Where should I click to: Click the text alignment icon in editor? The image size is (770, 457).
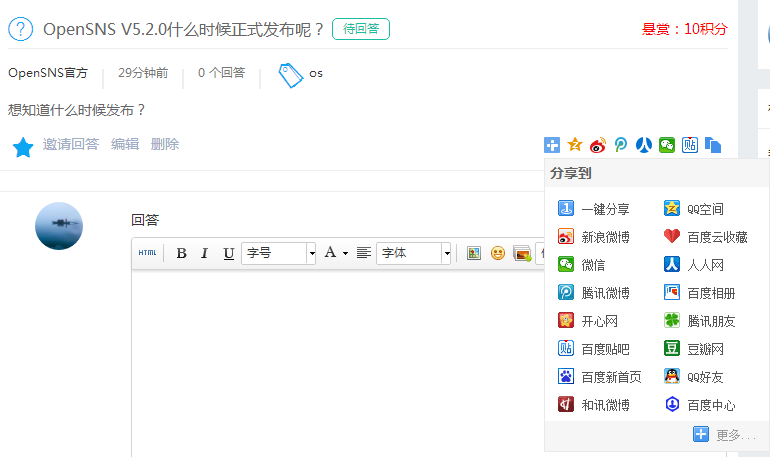click(363, 253)
